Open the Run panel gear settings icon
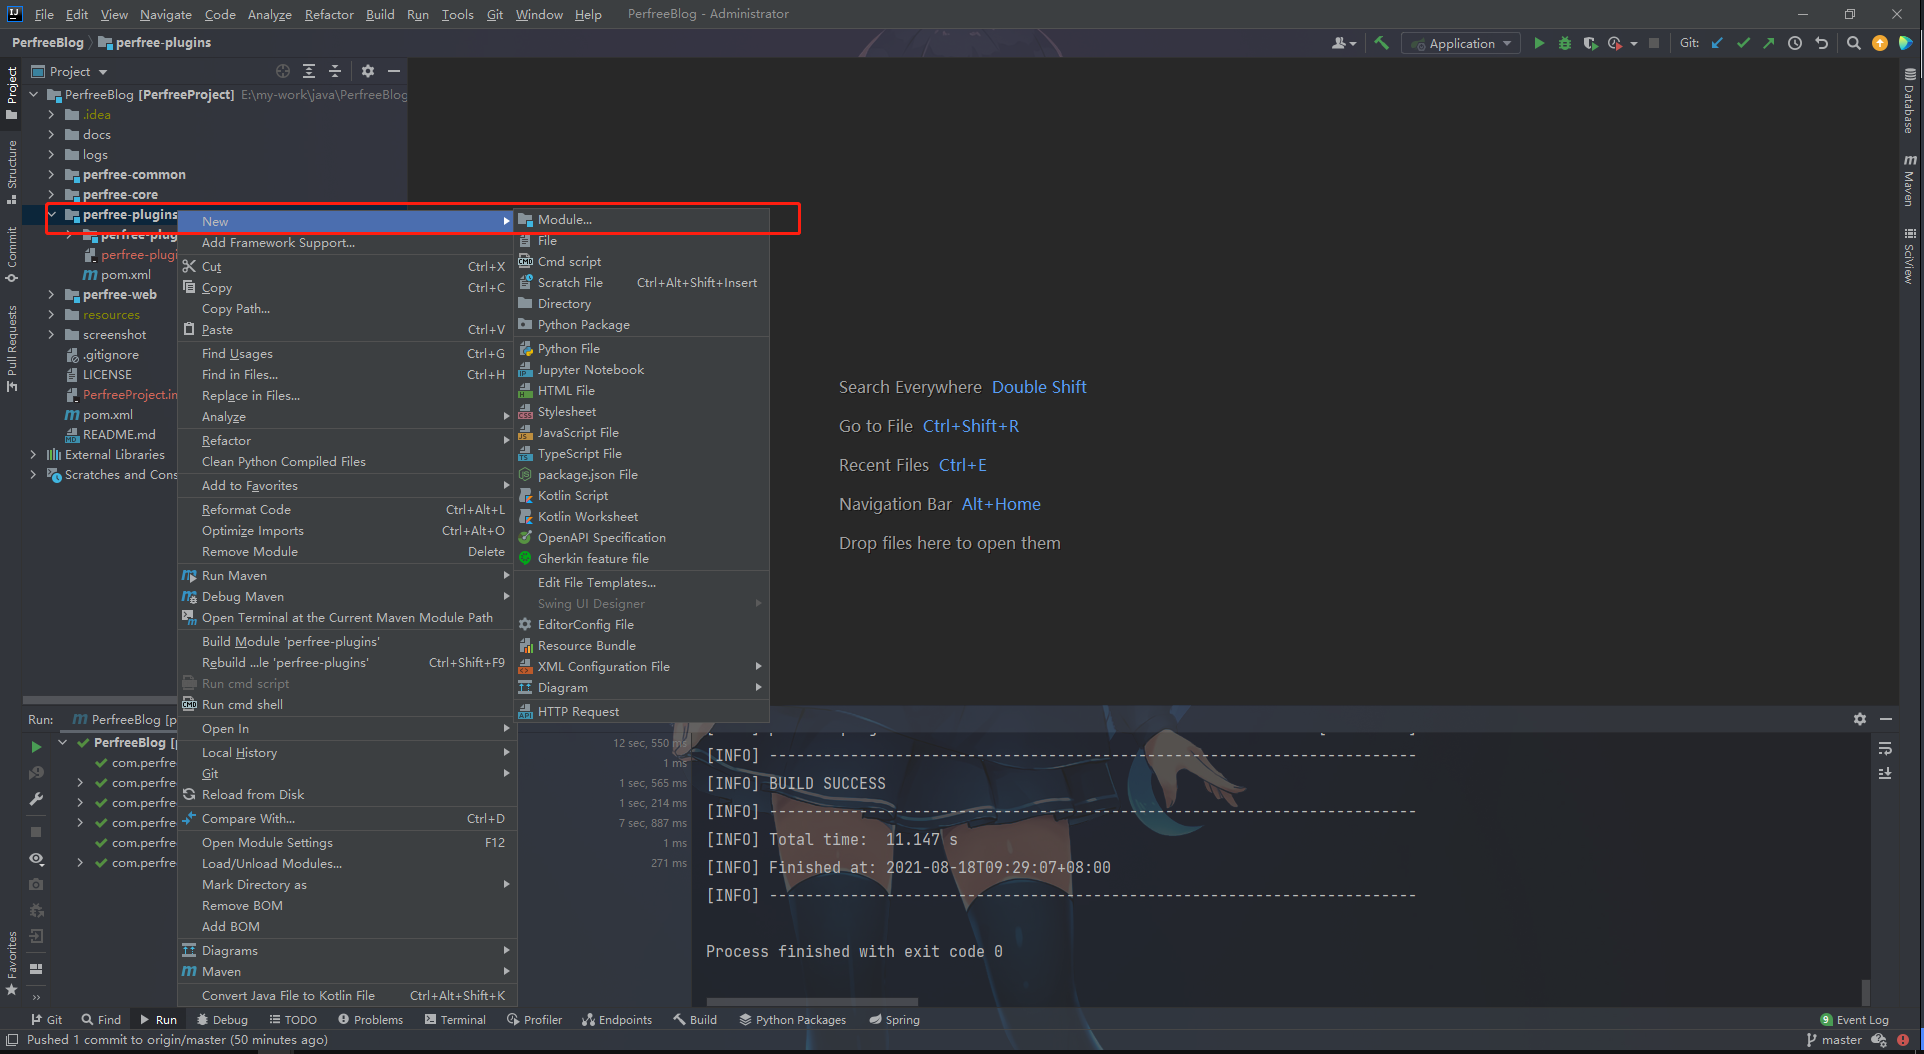This screenshot has height=1054, width=1924. pos(1859,719)
